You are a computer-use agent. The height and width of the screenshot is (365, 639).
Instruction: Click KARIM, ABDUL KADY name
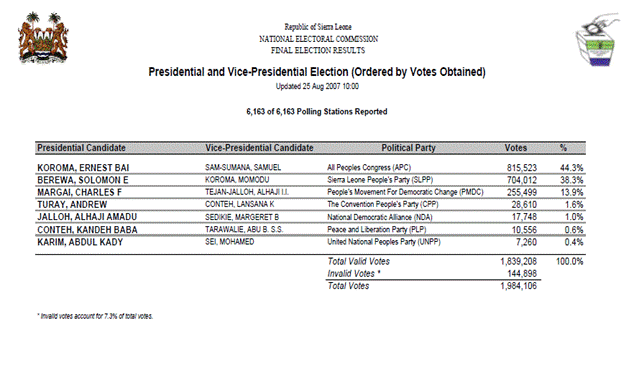click(x=80, y=242)
